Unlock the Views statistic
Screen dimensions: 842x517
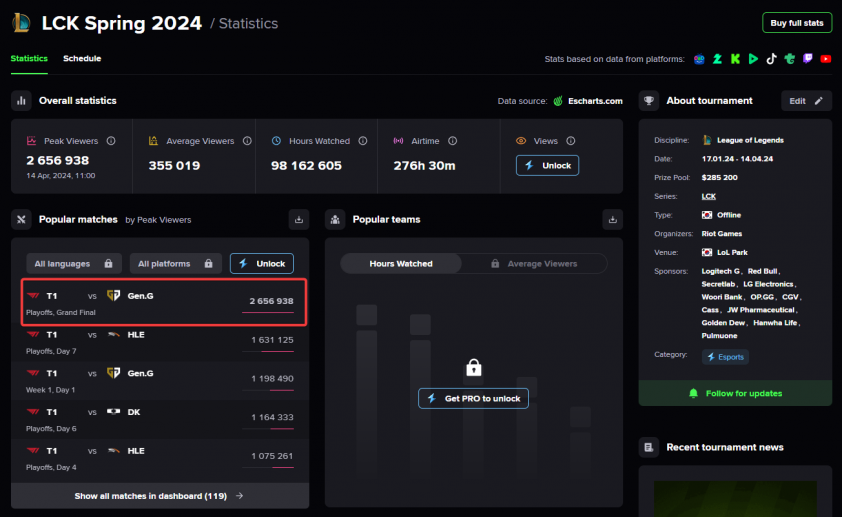coord(547,165)
